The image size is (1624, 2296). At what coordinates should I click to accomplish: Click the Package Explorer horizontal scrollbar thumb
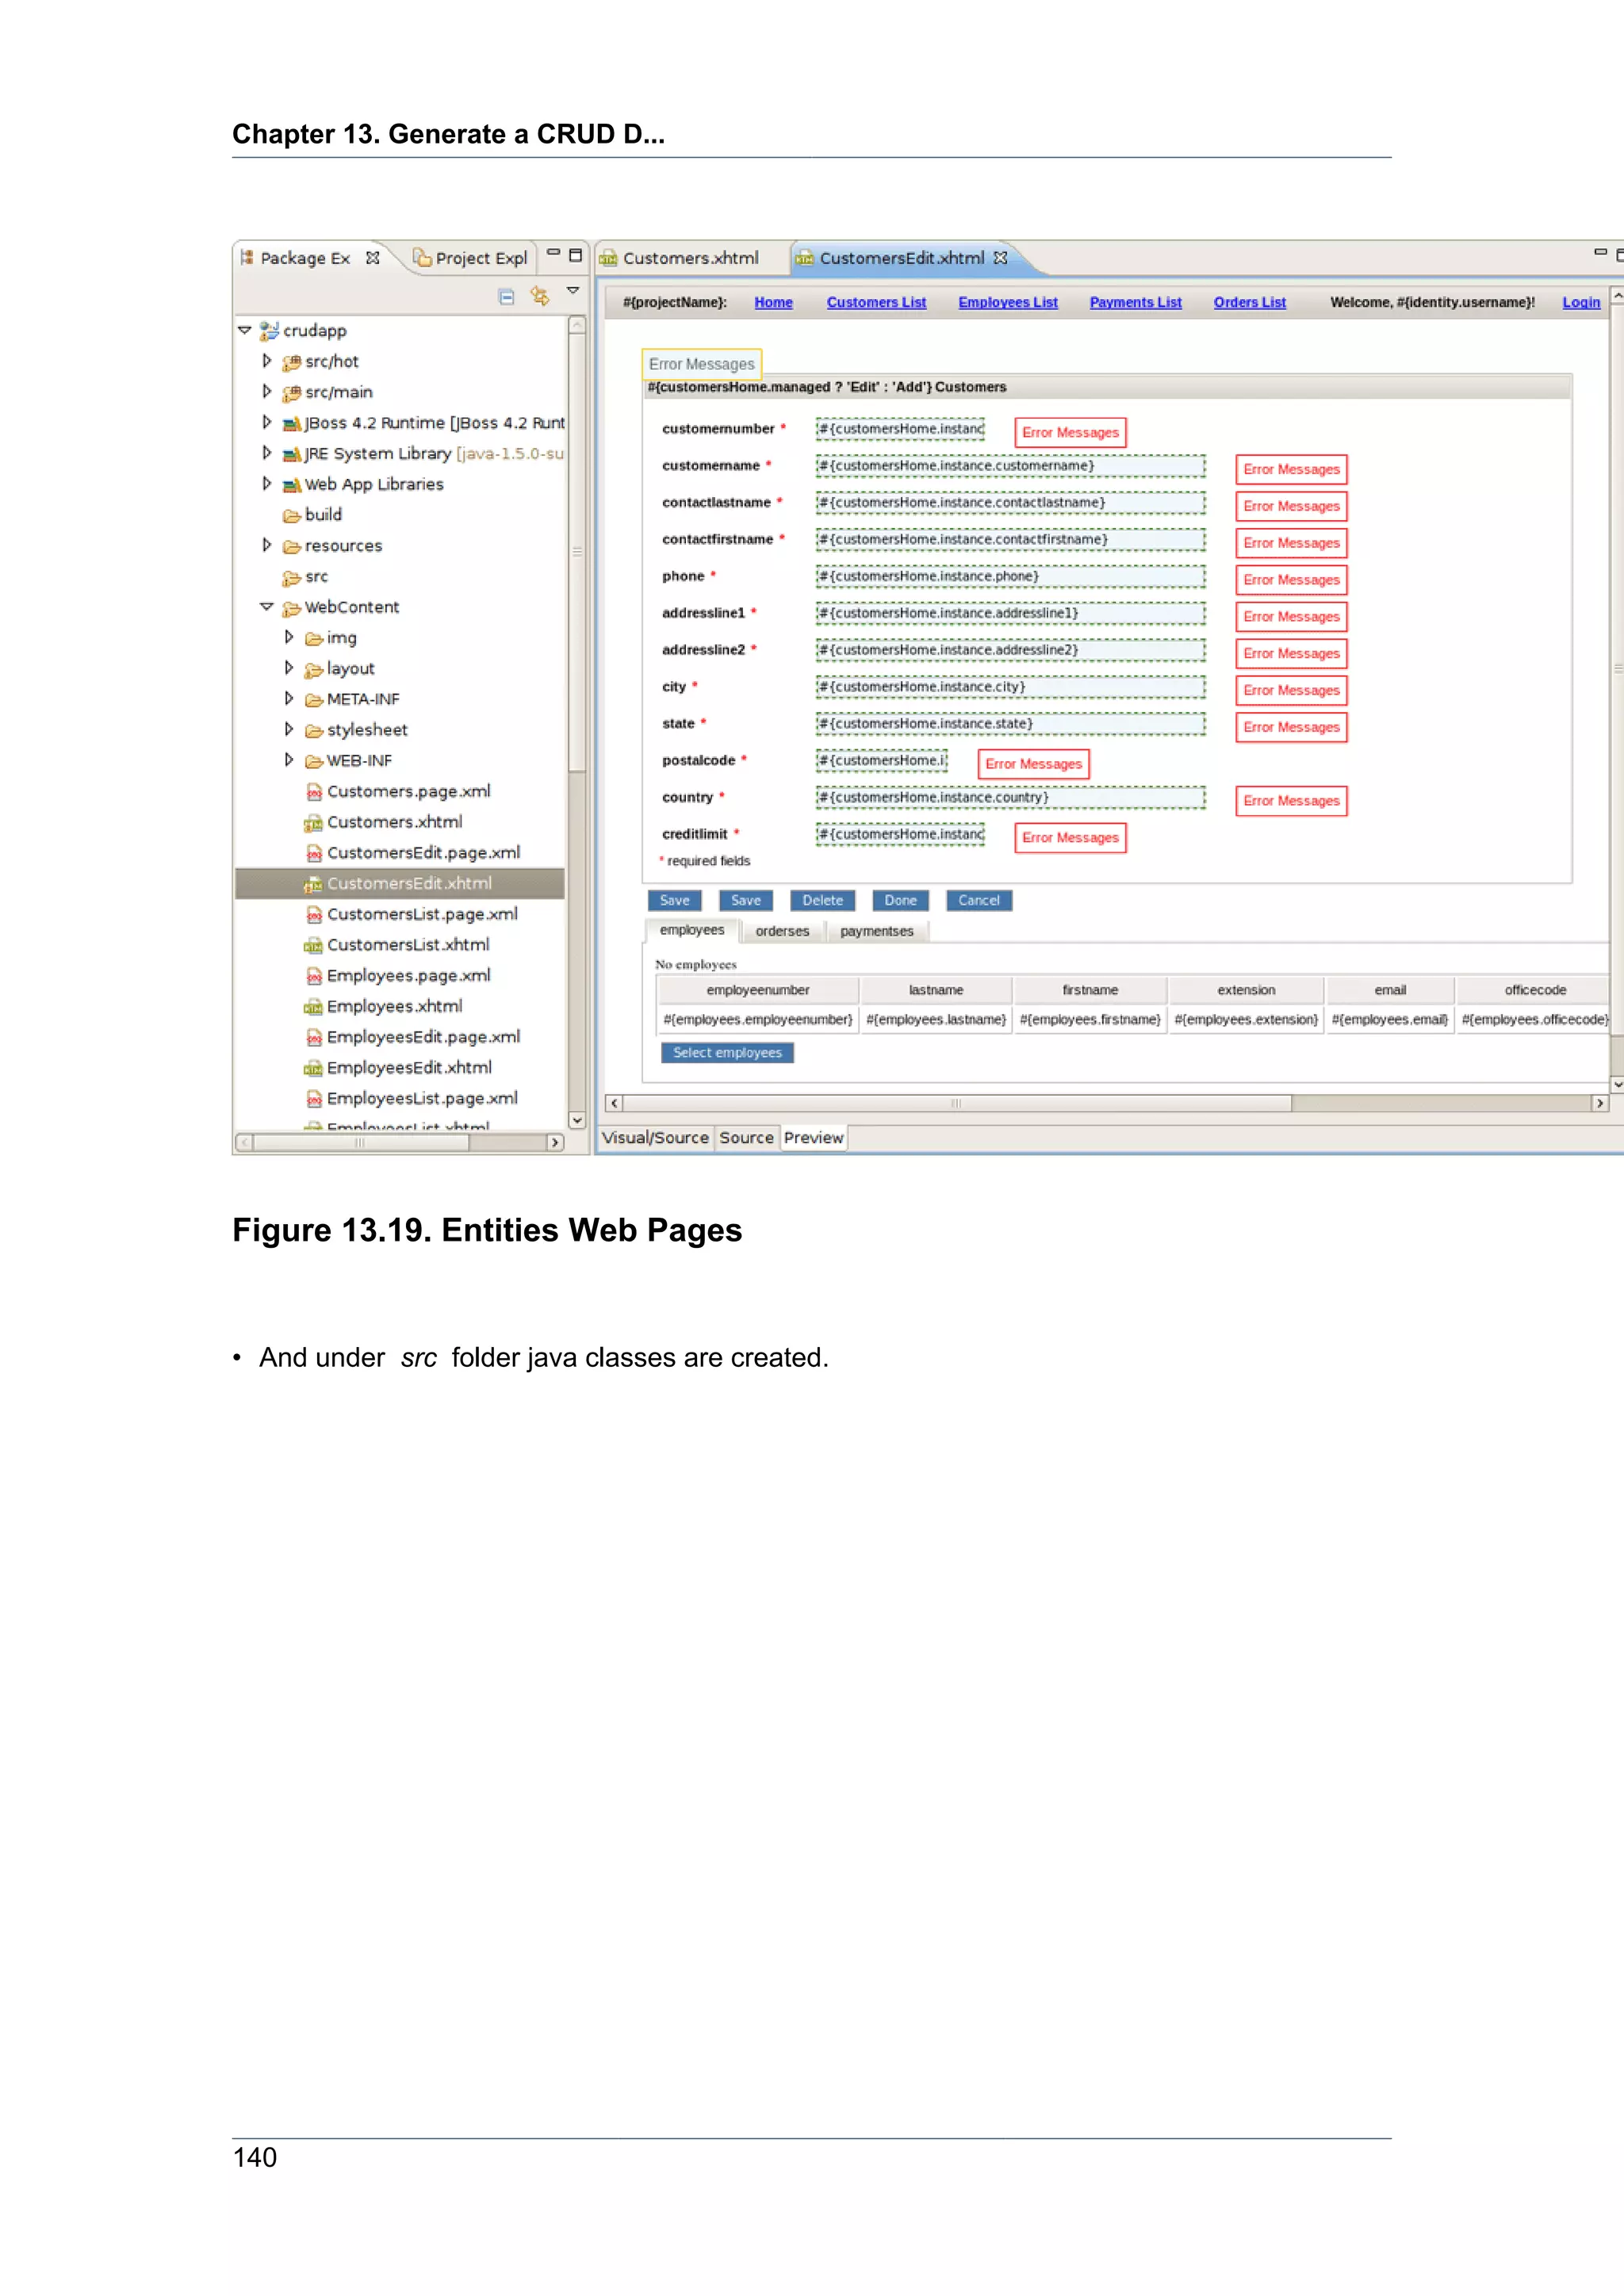point(360,1143)
